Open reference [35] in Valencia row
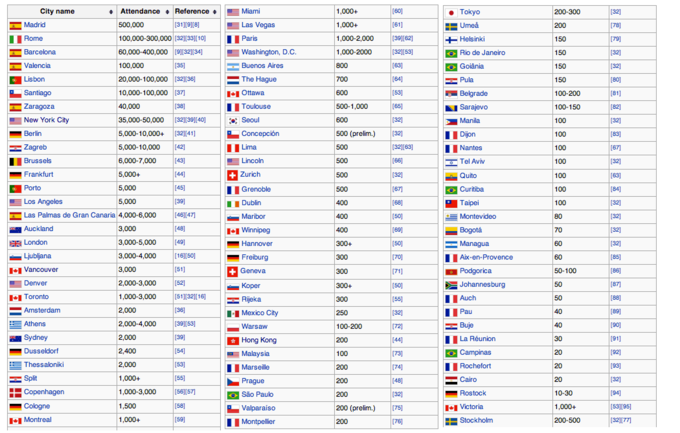 point(180,66)
